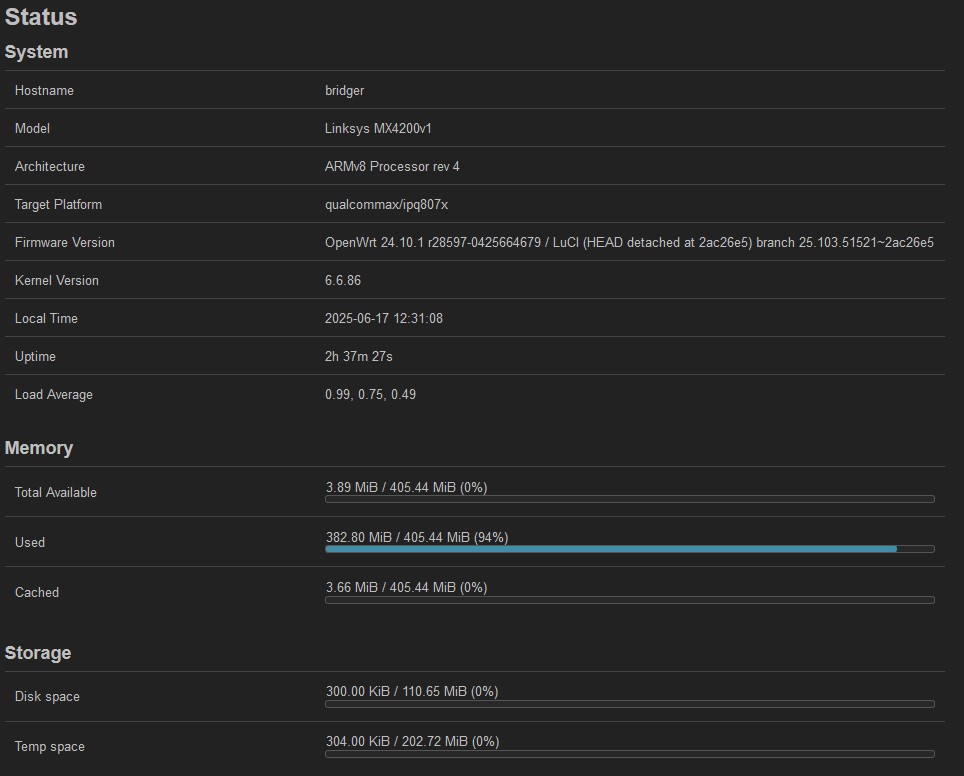Select the hostname value bridger
964x776 pixels.
point(344,90)
